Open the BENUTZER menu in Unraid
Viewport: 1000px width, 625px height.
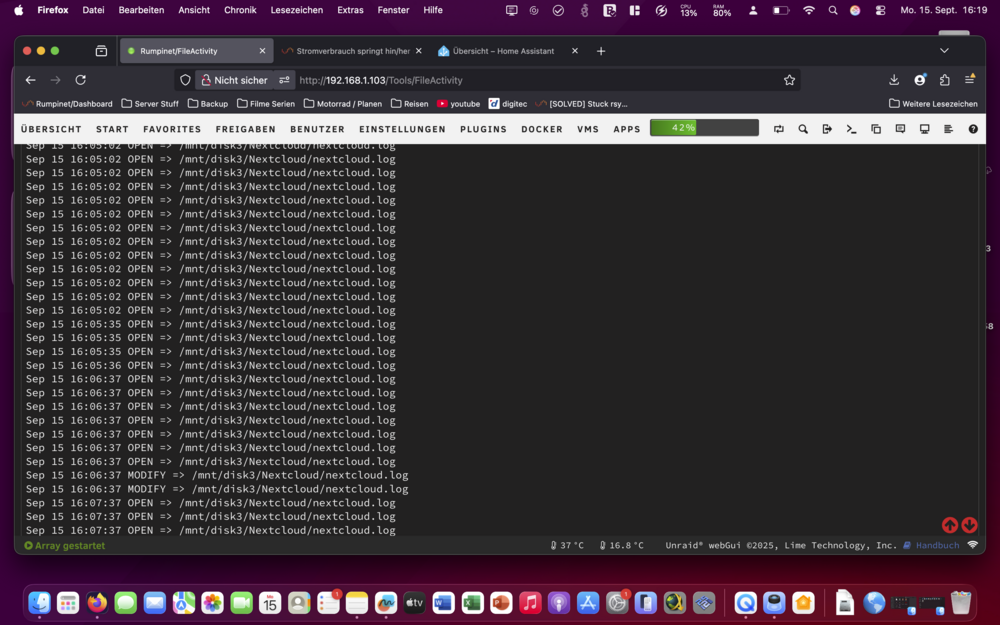(x=318, y=129)
